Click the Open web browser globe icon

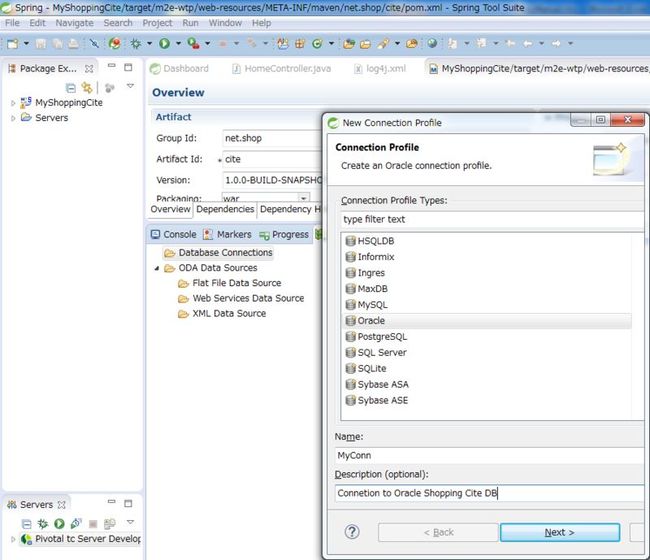[432, 43]
